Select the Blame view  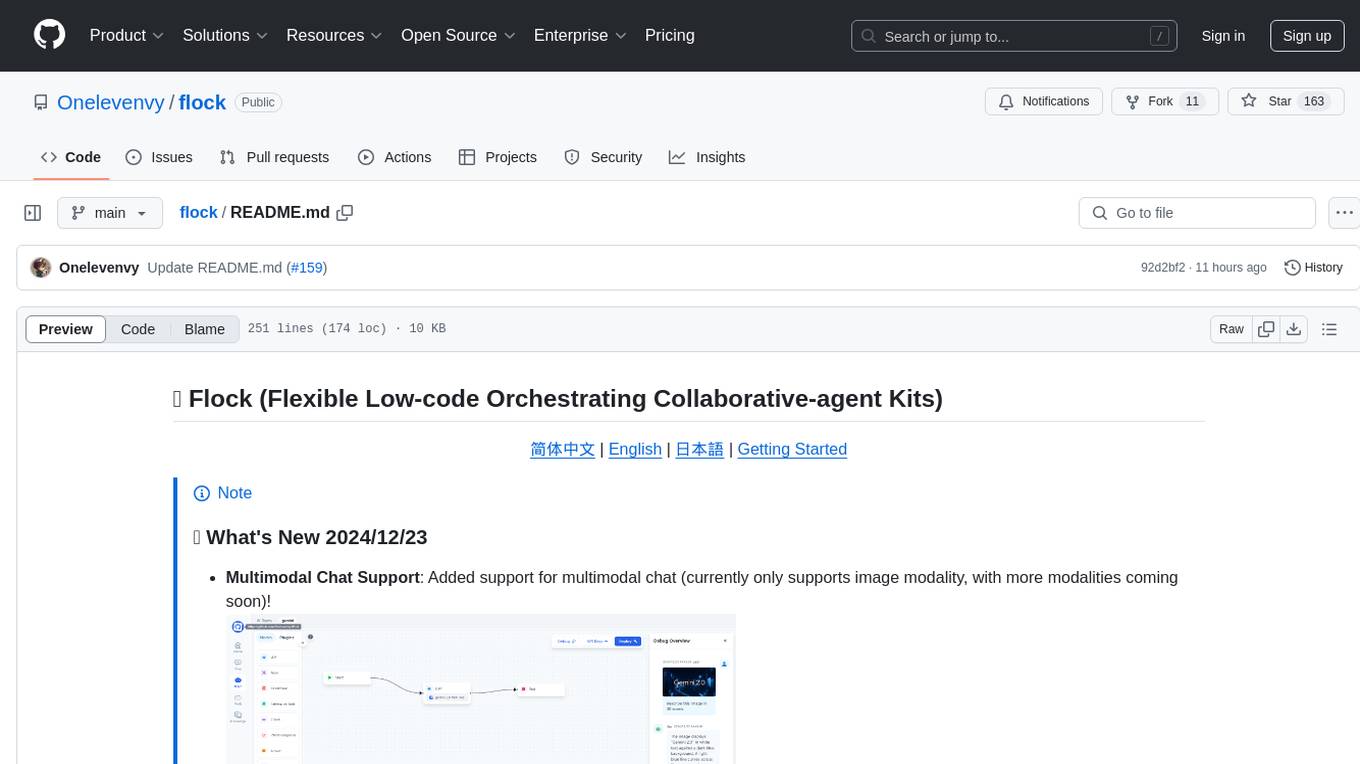point(204,329)
